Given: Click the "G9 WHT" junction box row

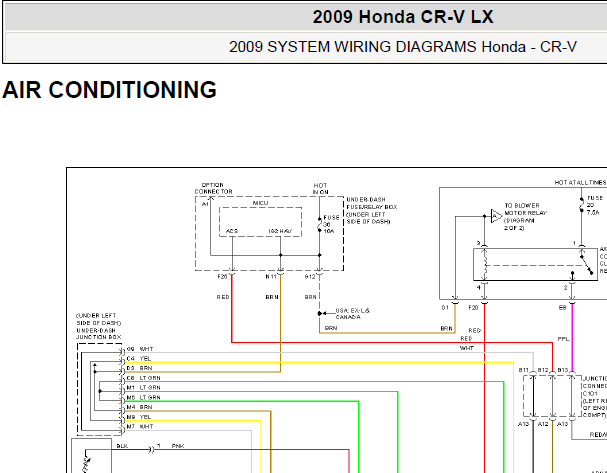Looking at the screenshot, I should [140, 349].
